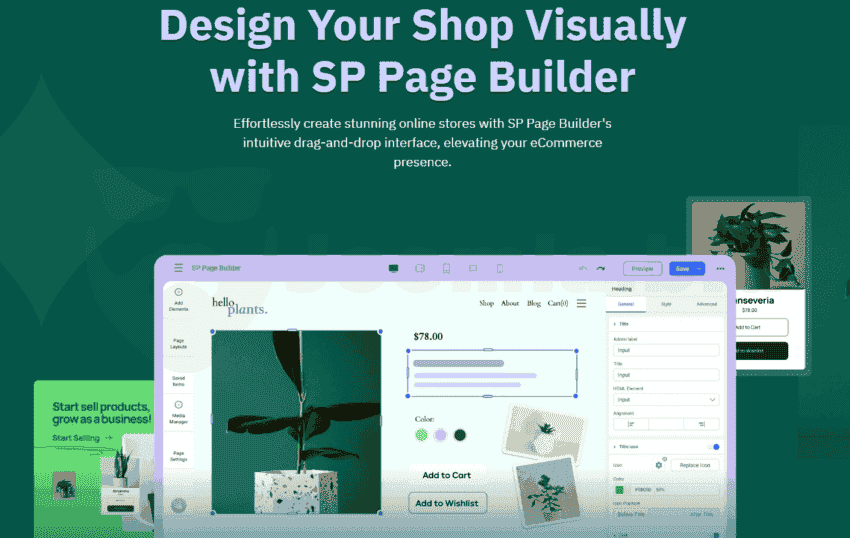Click the Add to Wishlist button

click(447, 502)
